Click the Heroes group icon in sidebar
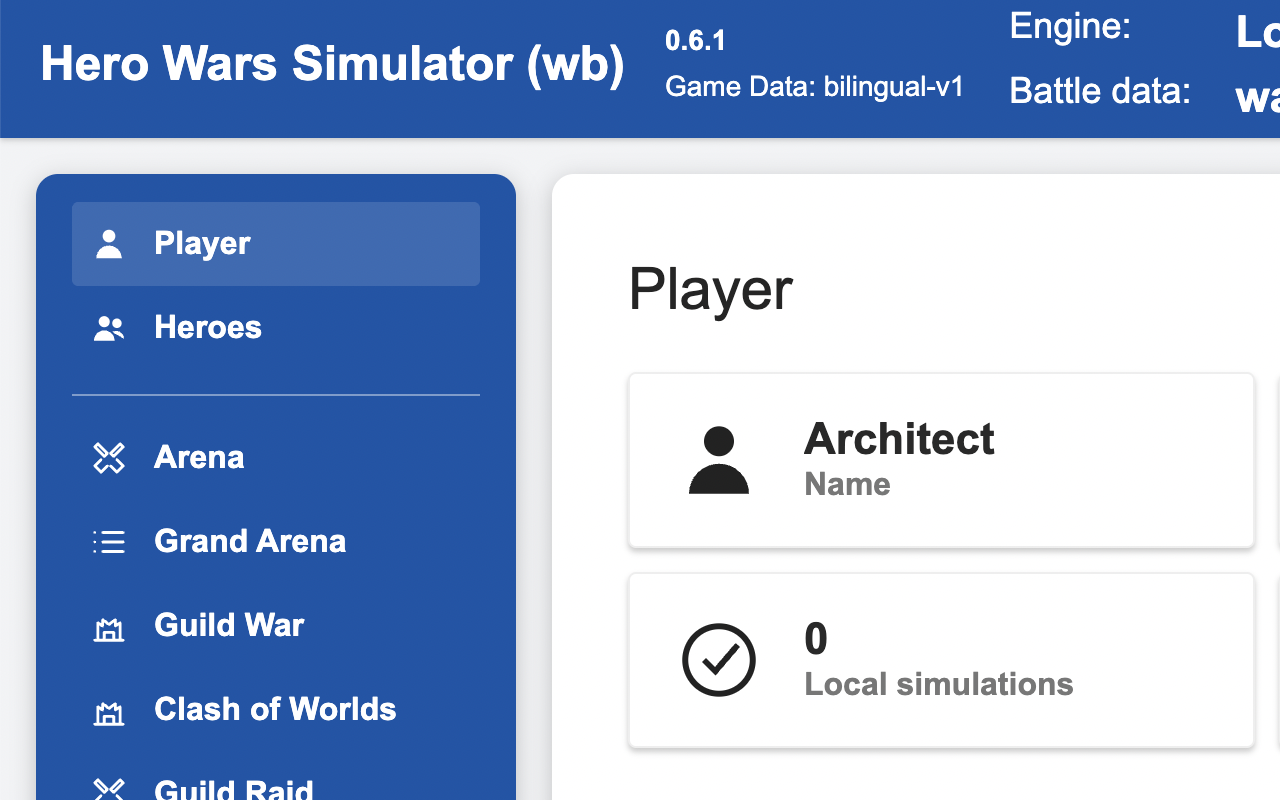 click(x=109, y=328)
